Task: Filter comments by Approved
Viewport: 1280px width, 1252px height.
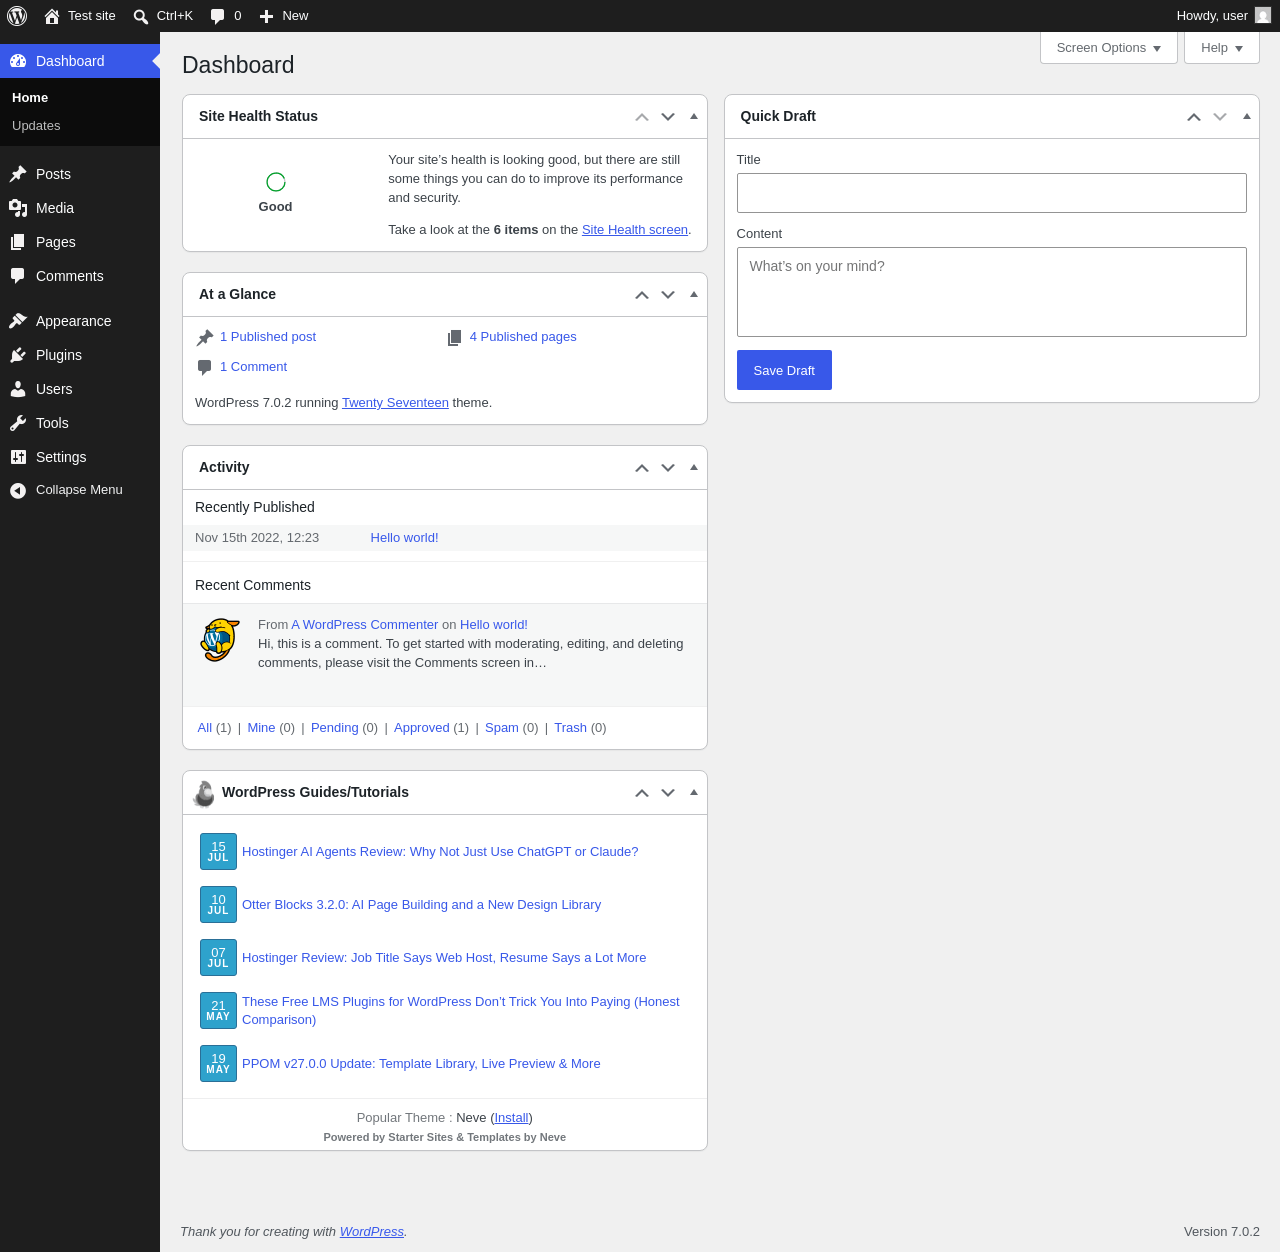Action: pyautogui.click(x=421, y=728)
